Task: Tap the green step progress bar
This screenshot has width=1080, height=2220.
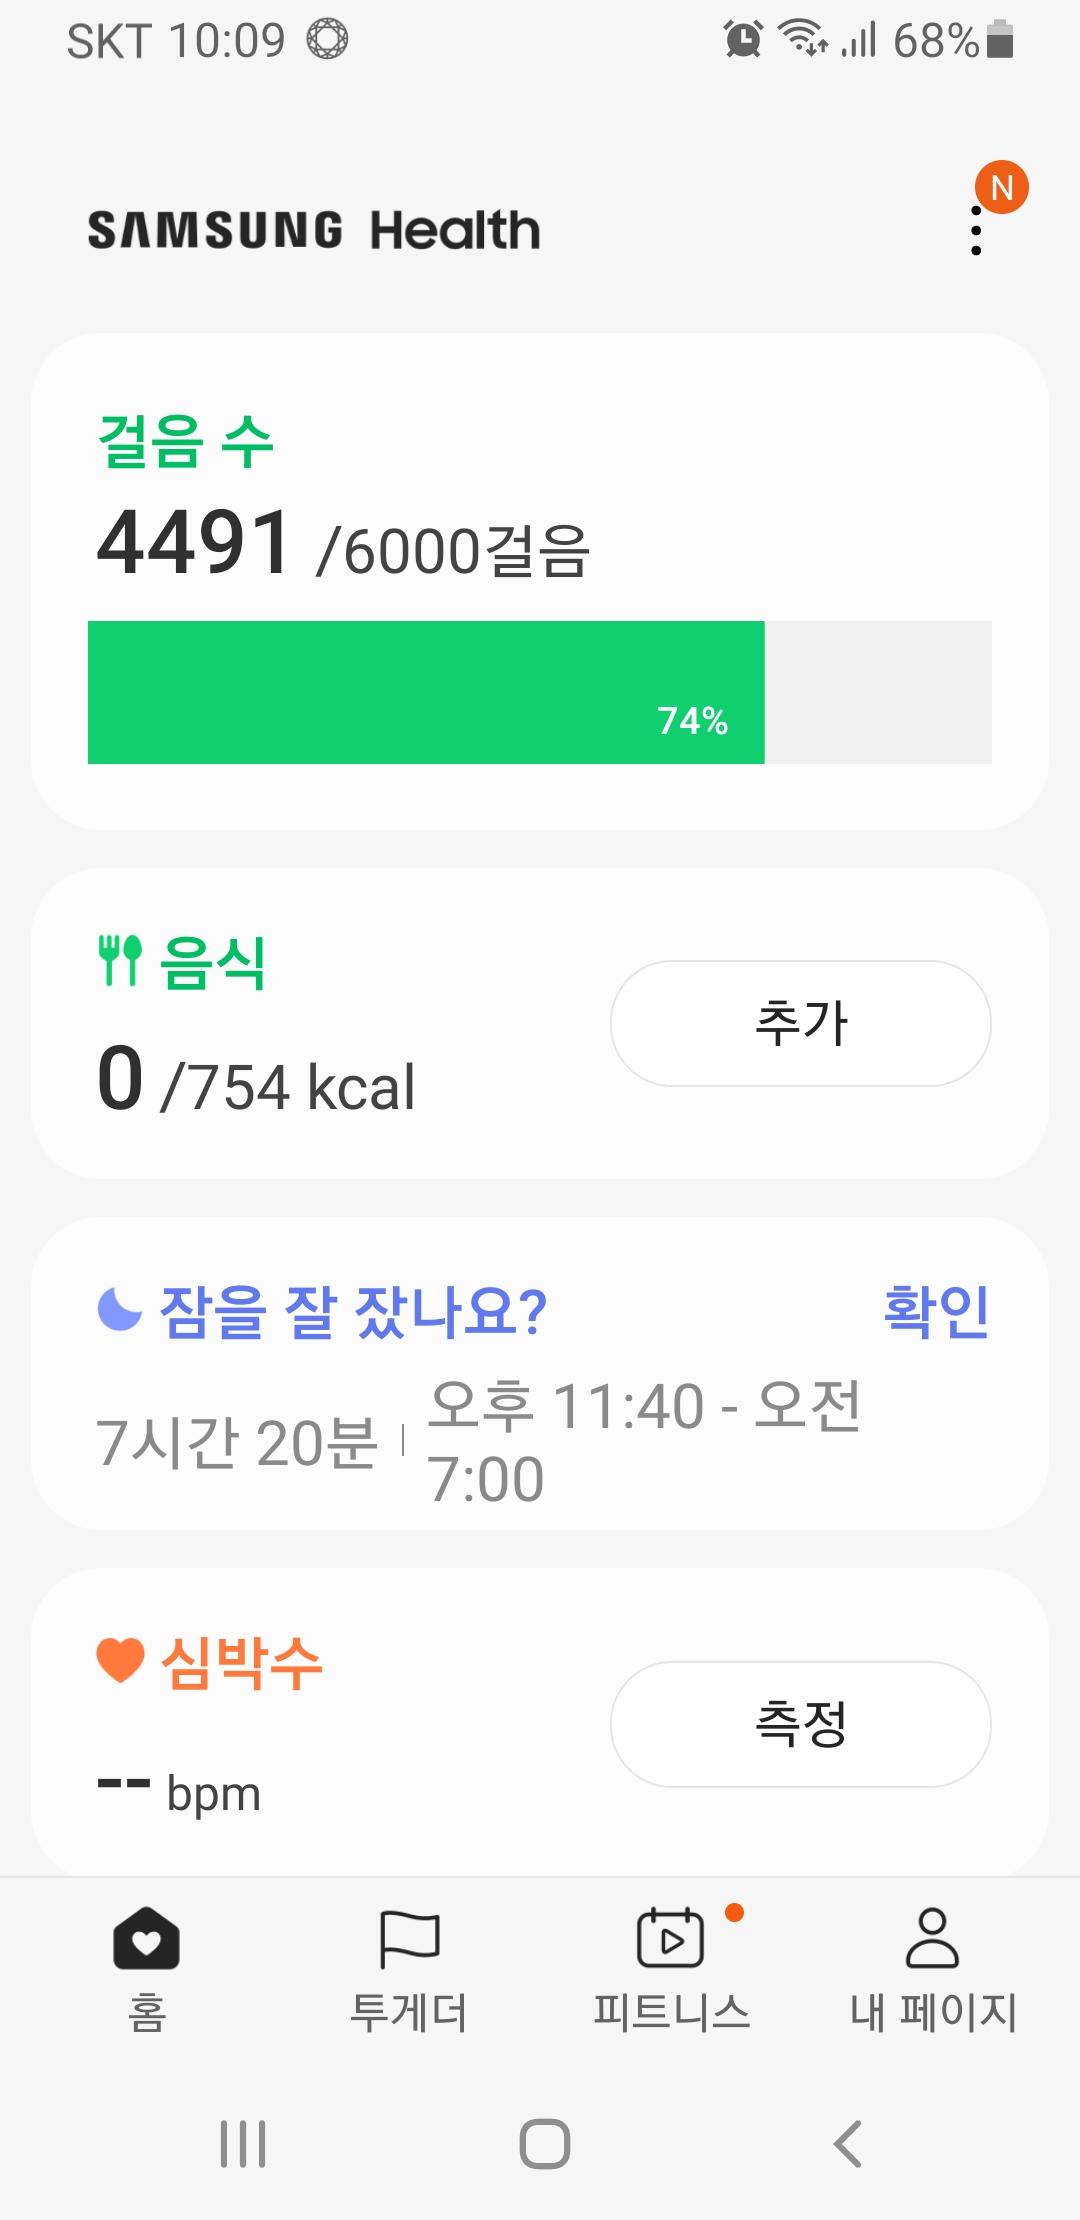Action: (x=426, y=692)
